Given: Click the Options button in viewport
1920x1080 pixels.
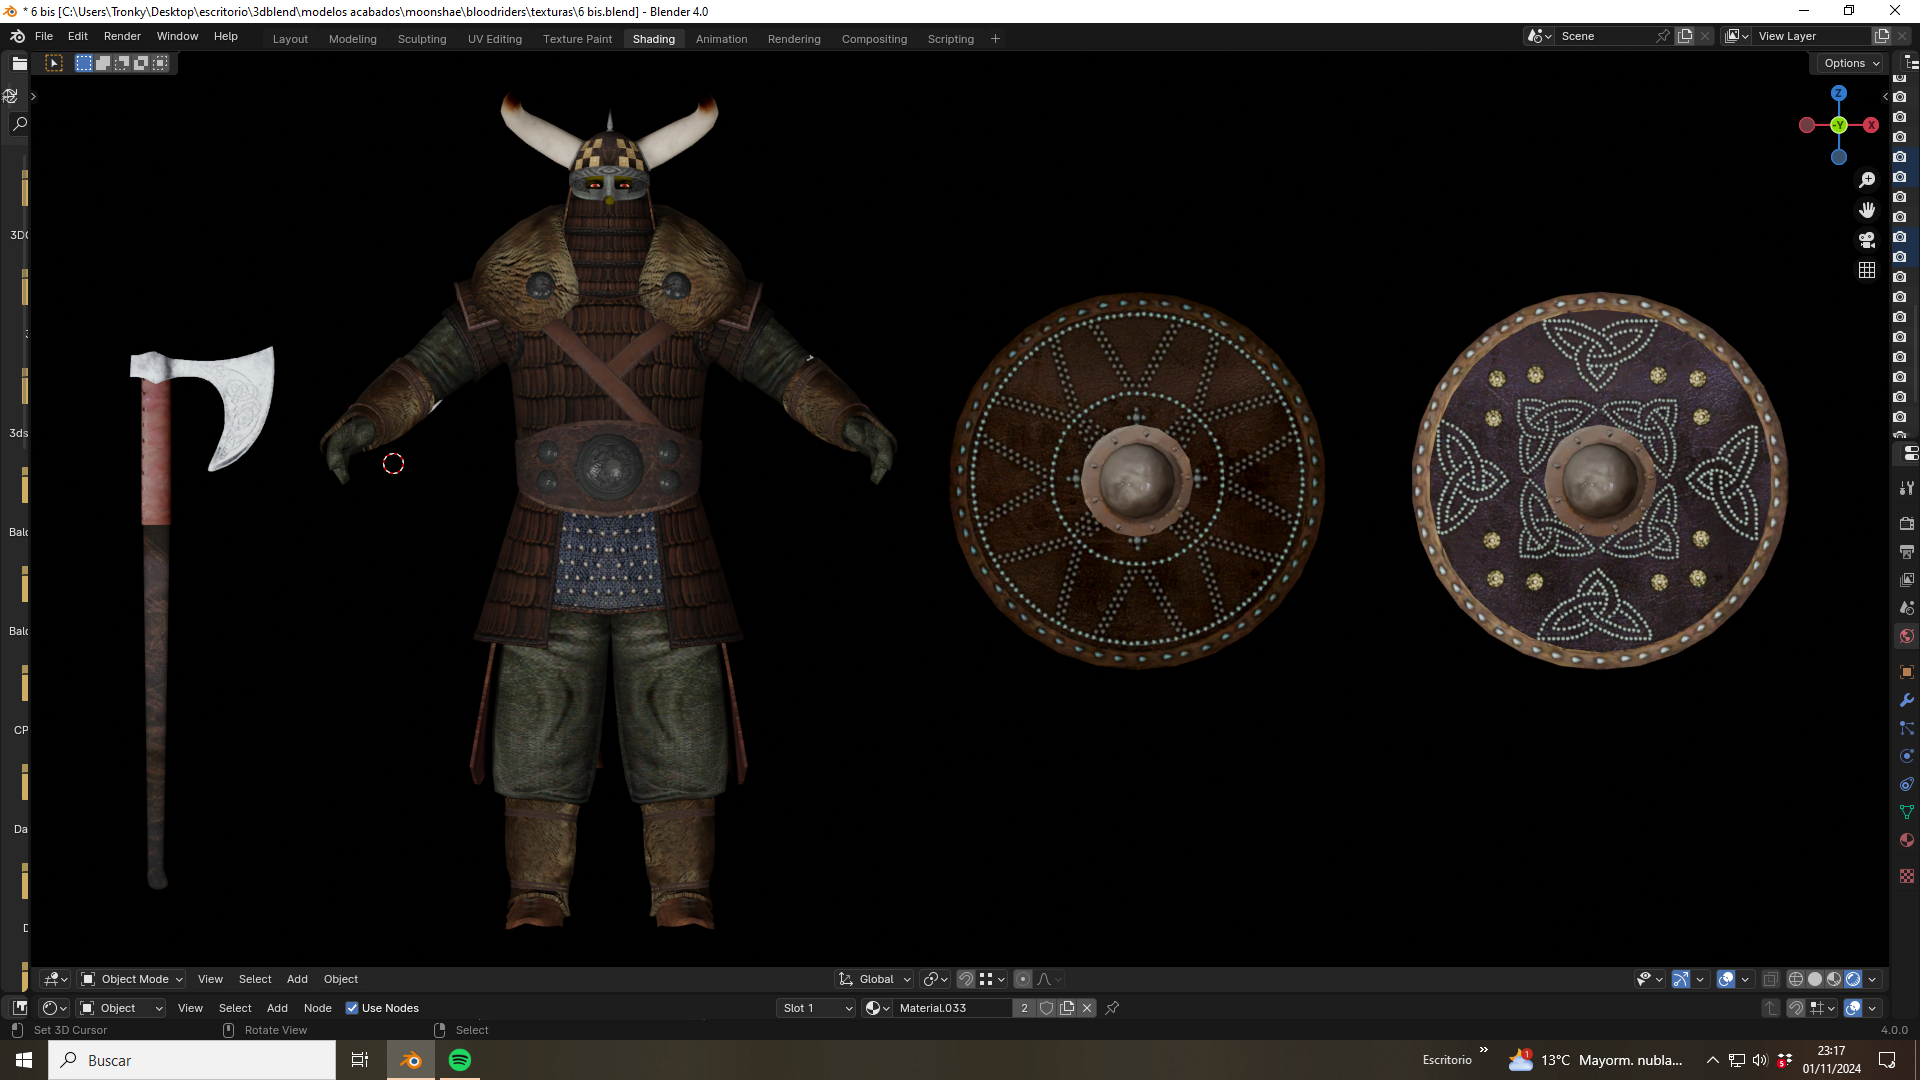Looking at the screenshot, I should pos(1850,63).
